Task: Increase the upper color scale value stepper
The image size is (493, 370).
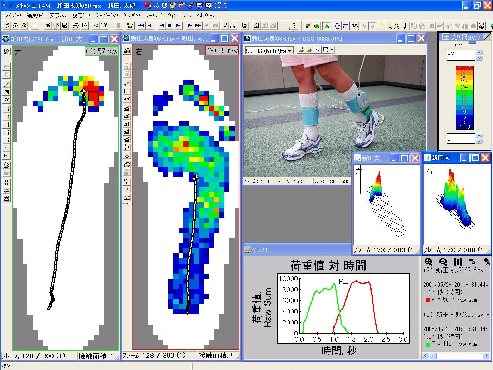Action: pos(479,52)
